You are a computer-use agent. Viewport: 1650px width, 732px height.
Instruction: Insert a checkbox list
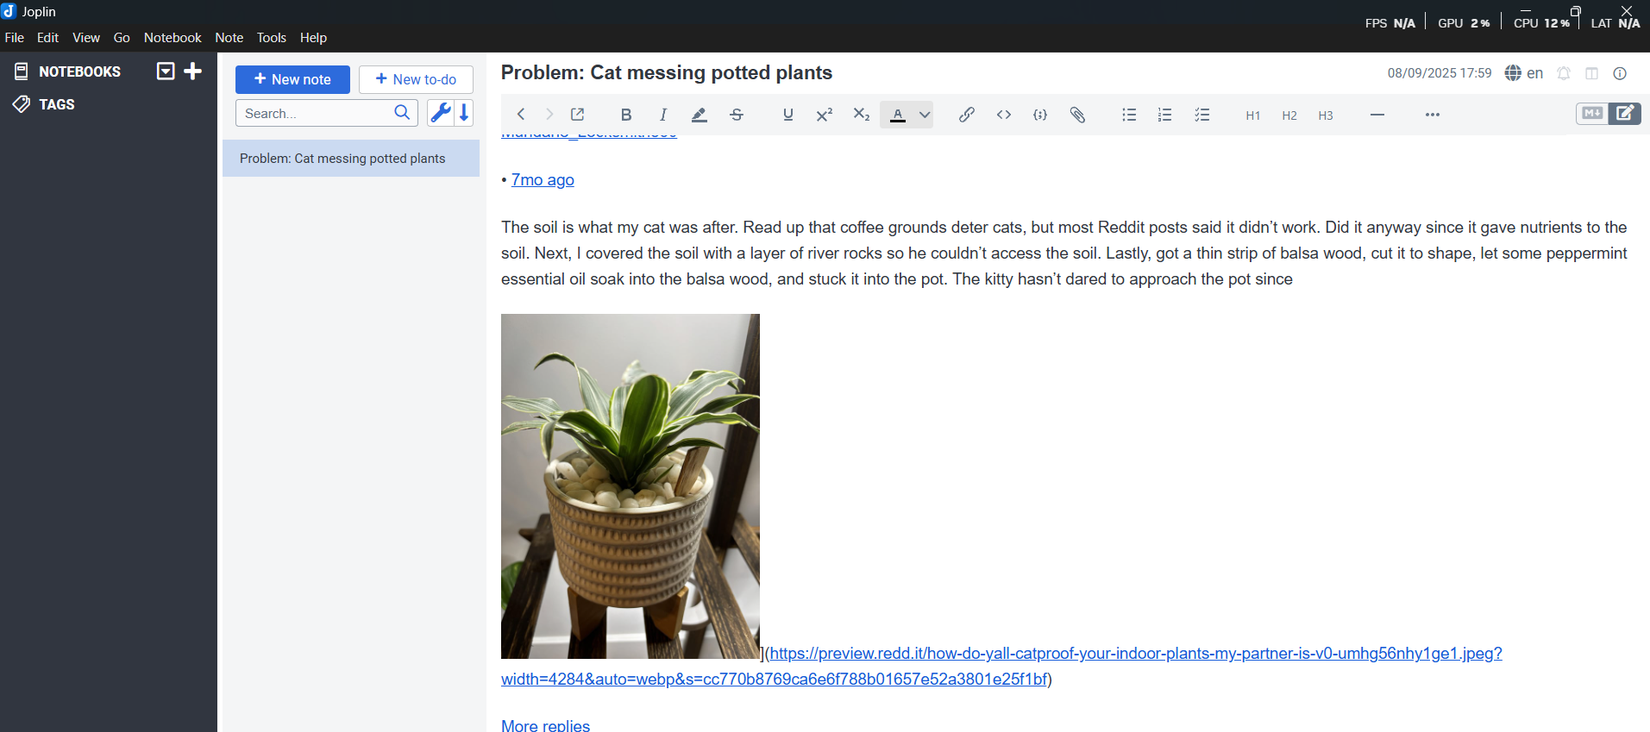pos(1202,115)
